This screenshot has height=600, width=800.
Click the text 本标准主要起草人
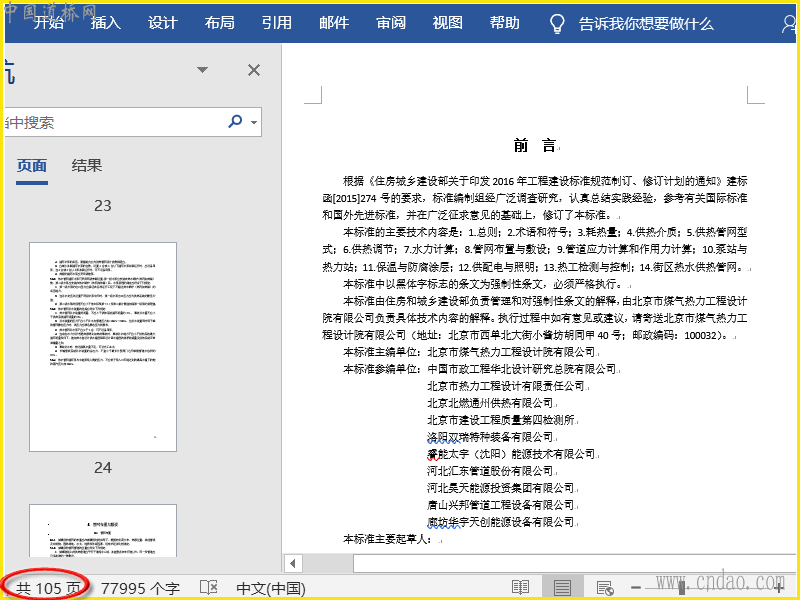tap(383, 539)
